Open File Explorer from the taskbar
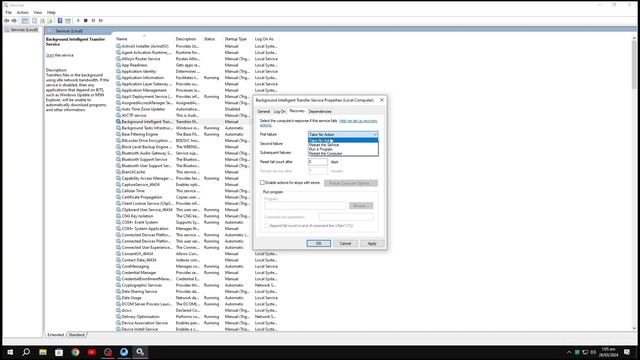Viewport: 640px width, 360px height. tap(42, 352)
